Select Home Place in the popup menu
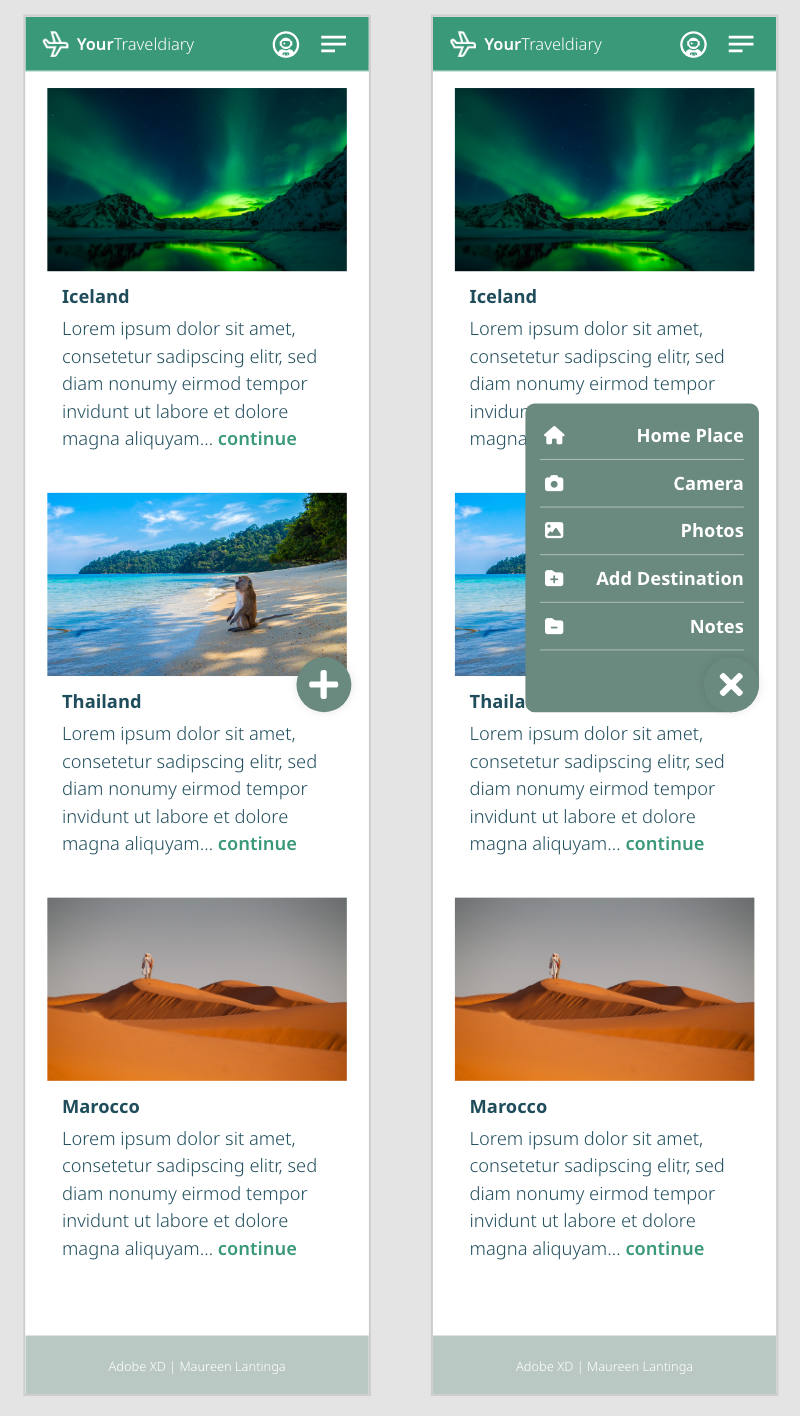The width and height of the screenshot is (800, 1416). (x=642, y=435)
